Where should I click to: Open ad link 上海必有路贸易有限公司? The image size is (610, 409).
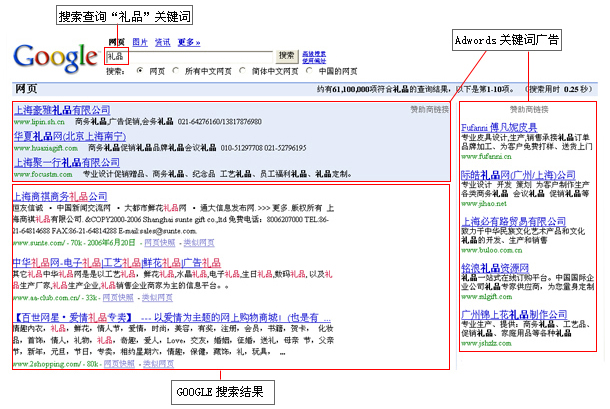[514, 222]
